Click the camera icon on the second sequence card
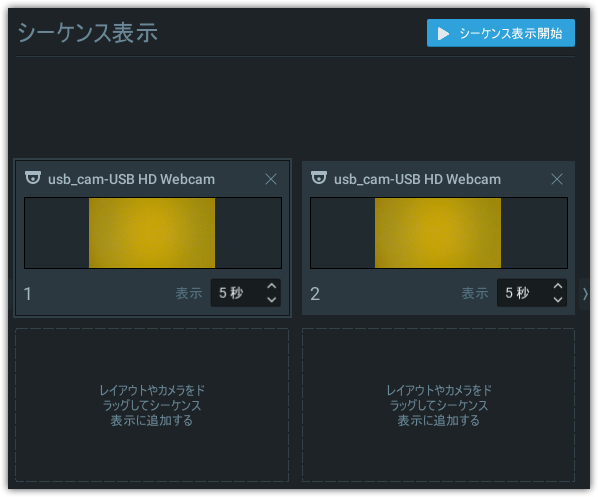 point(319,178)
